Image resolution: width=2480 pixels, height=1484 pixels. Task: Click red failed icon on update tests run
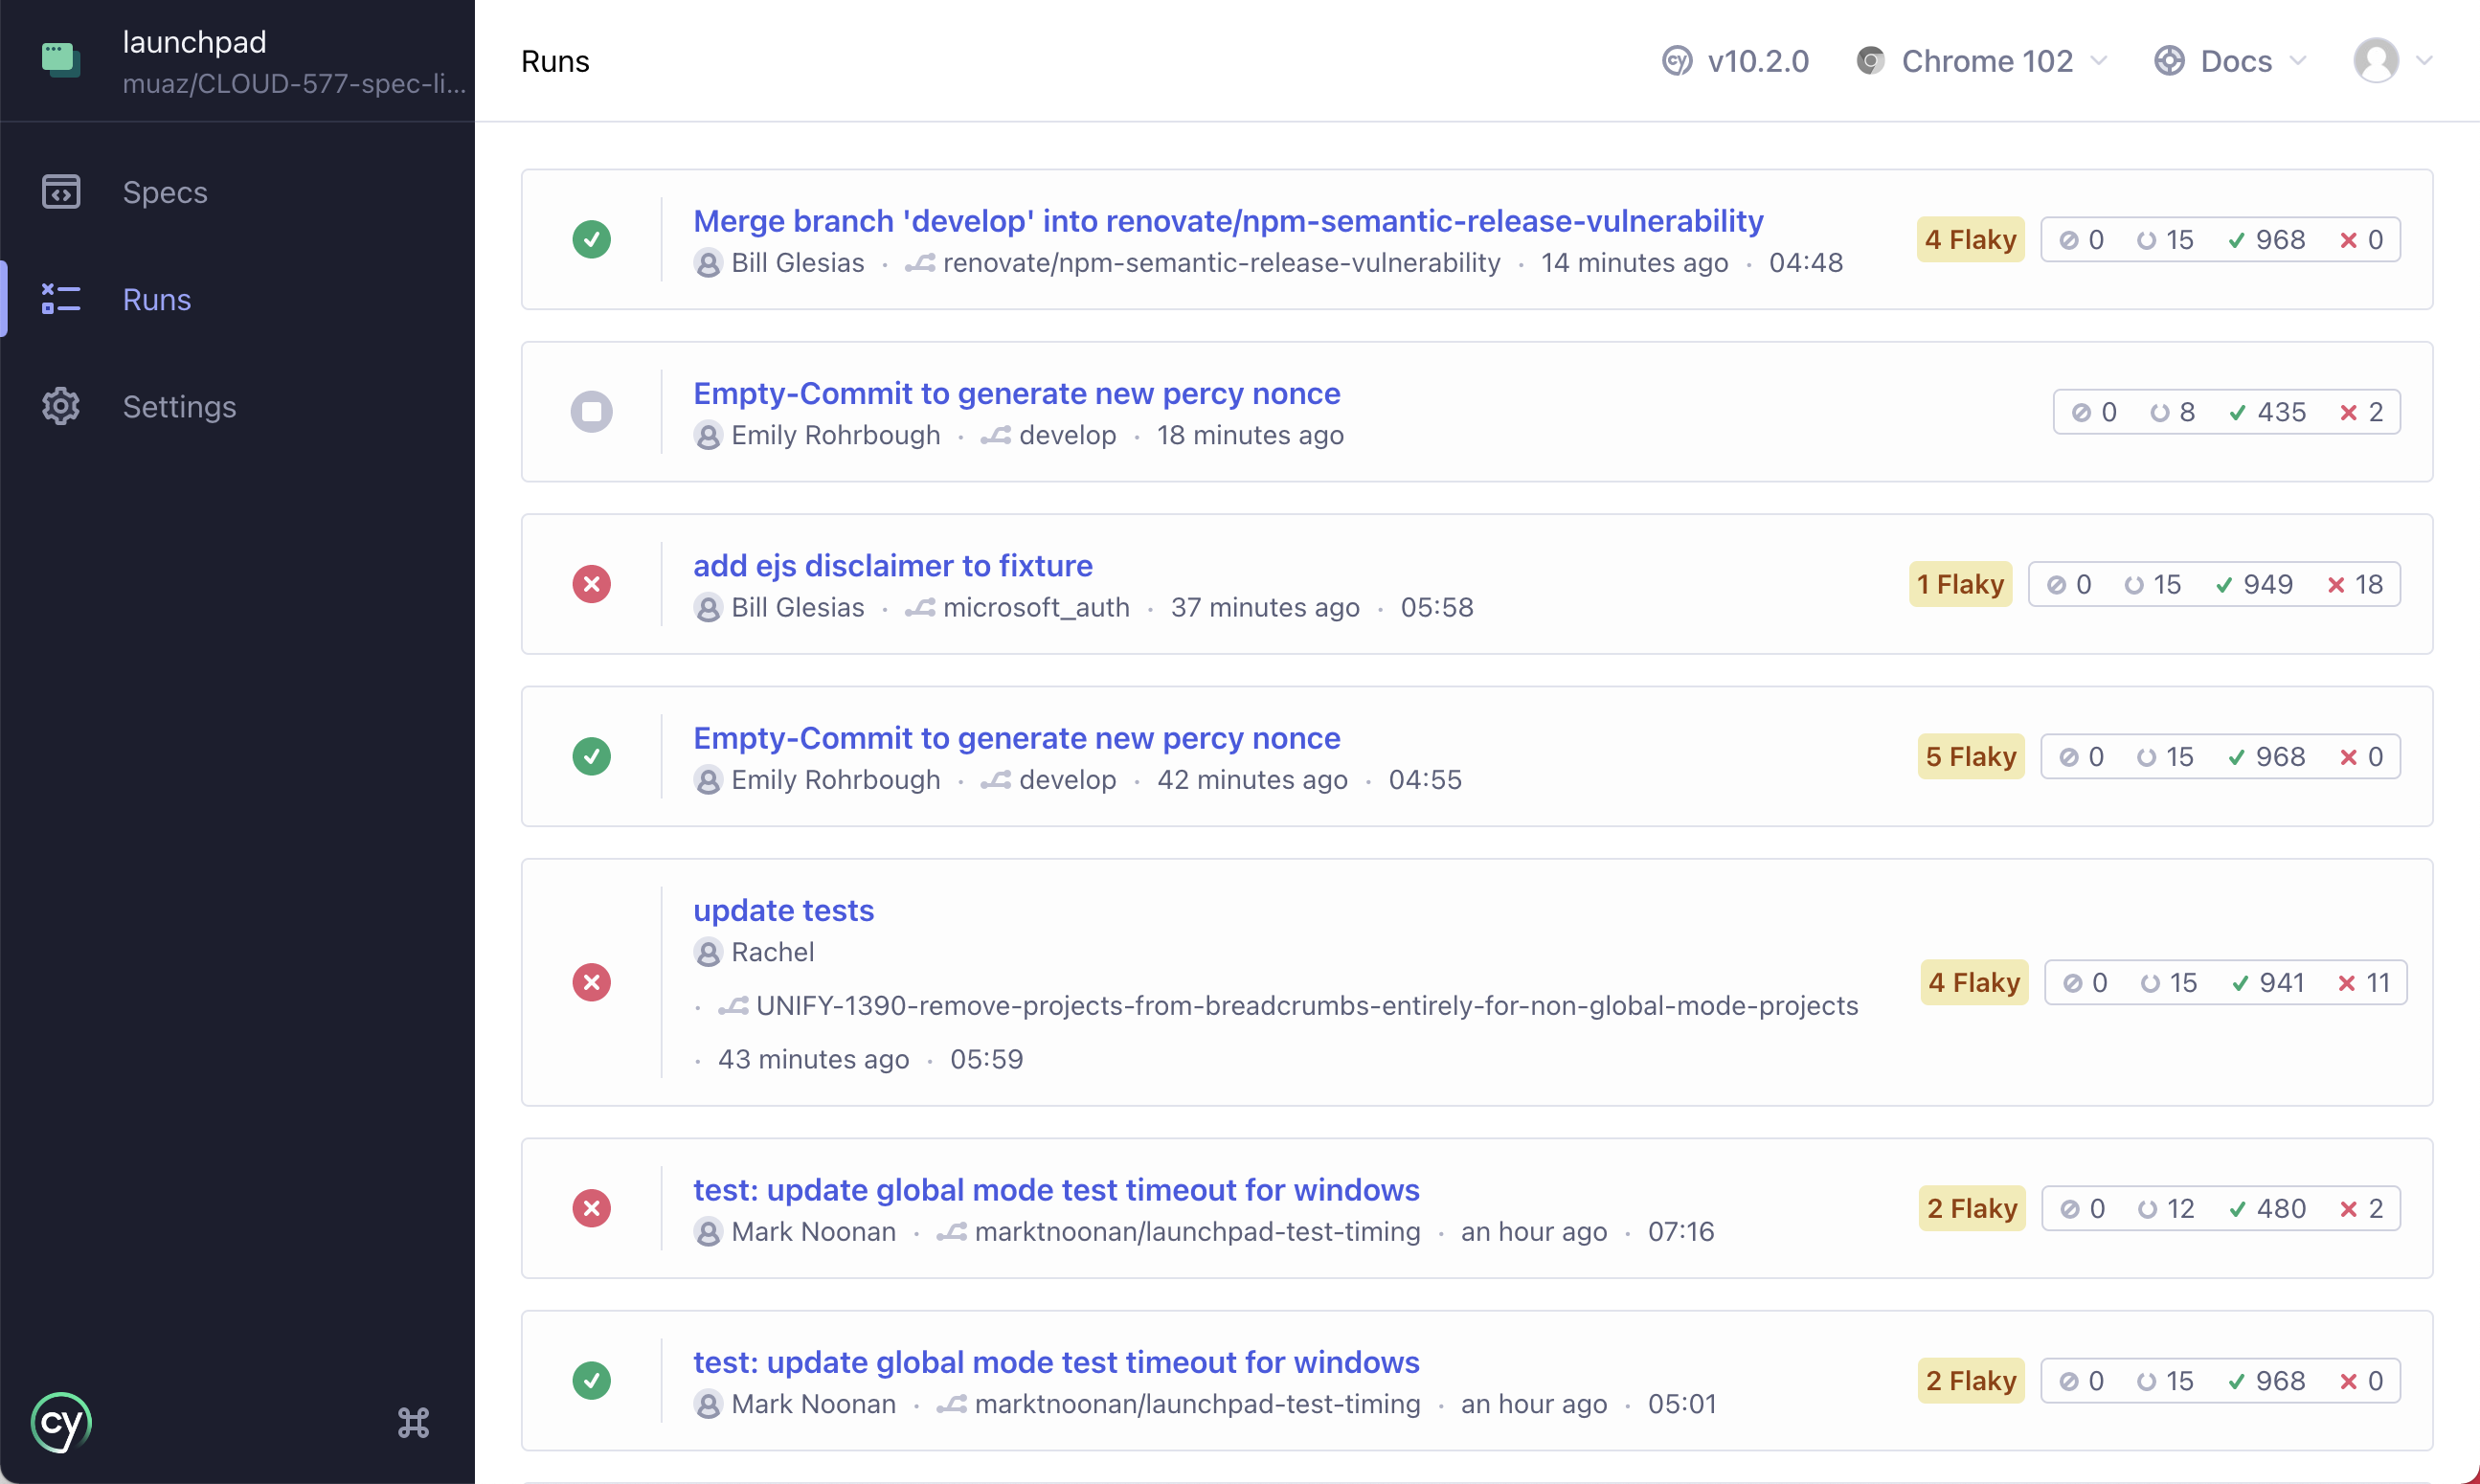[592, 982]
